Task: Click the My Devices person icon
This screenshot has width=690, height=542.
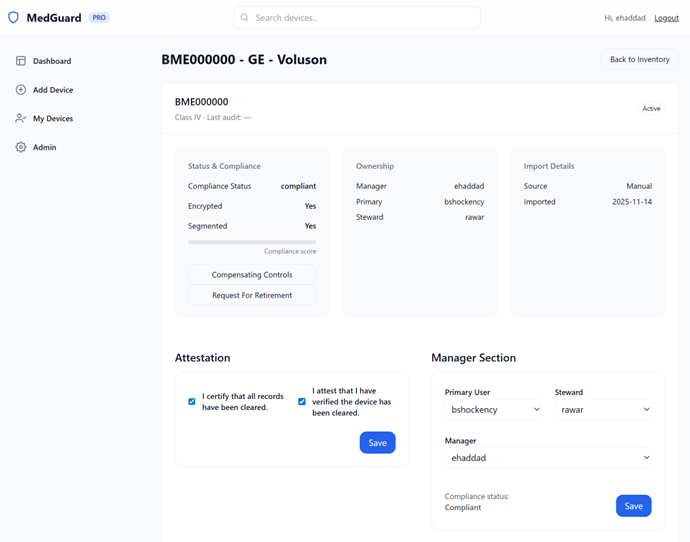Action: click(x=21, y=118)
